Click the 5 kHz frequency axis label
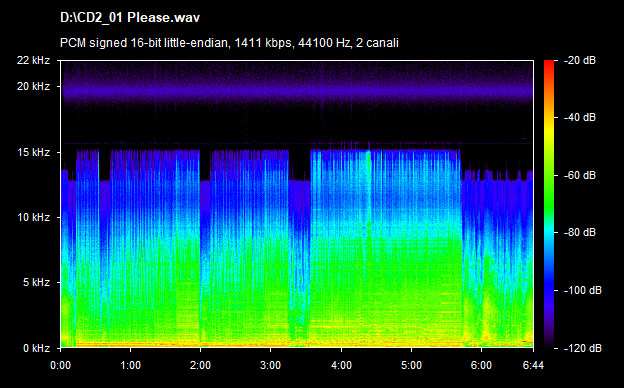Image resolution: width=624 pixels, height=388 pixels. click(36, 282)
